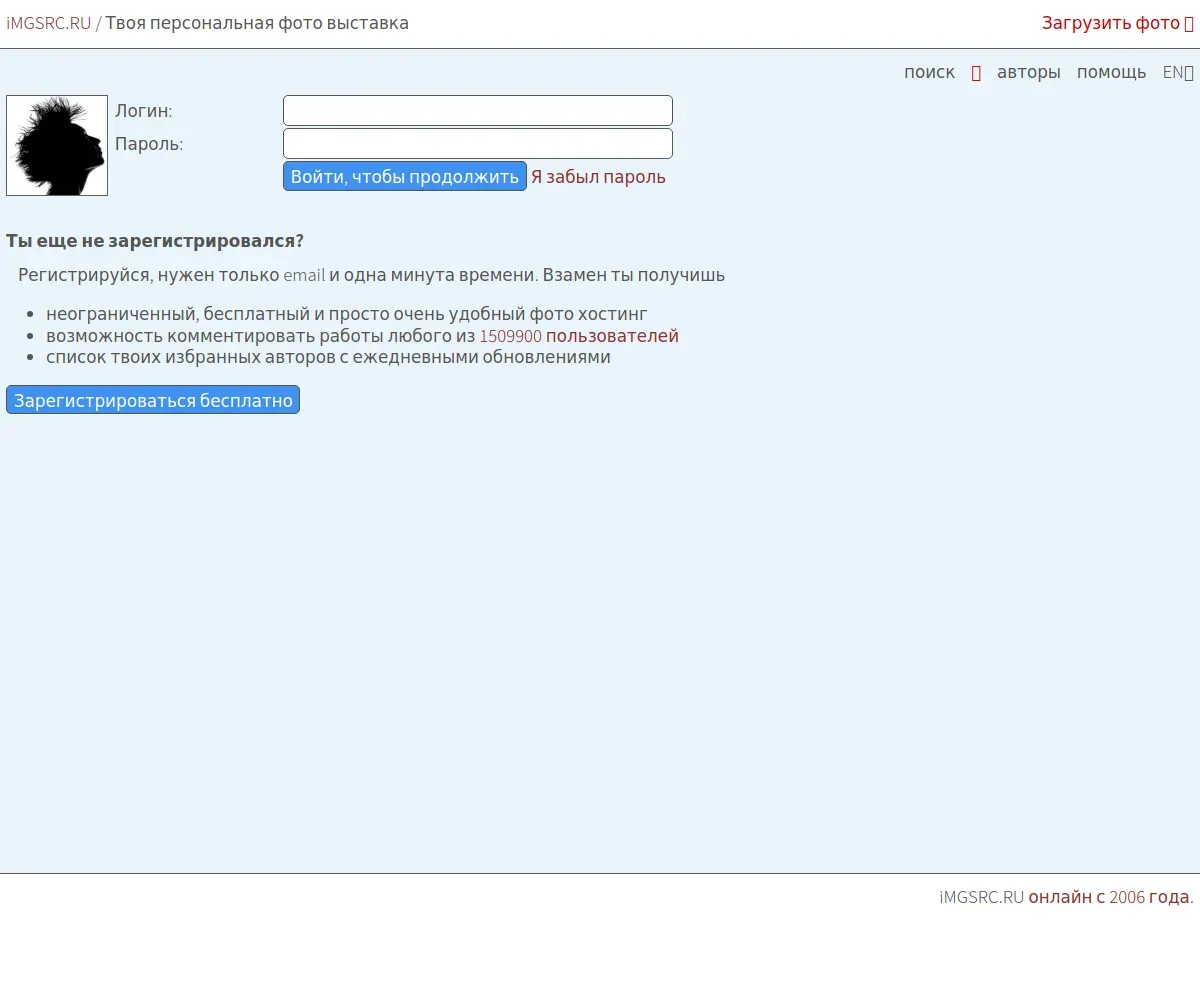The width and height of the screenshot is (1200, 1000).
Task: Click "Загрузить фото" upload link
Action: 1118,23
